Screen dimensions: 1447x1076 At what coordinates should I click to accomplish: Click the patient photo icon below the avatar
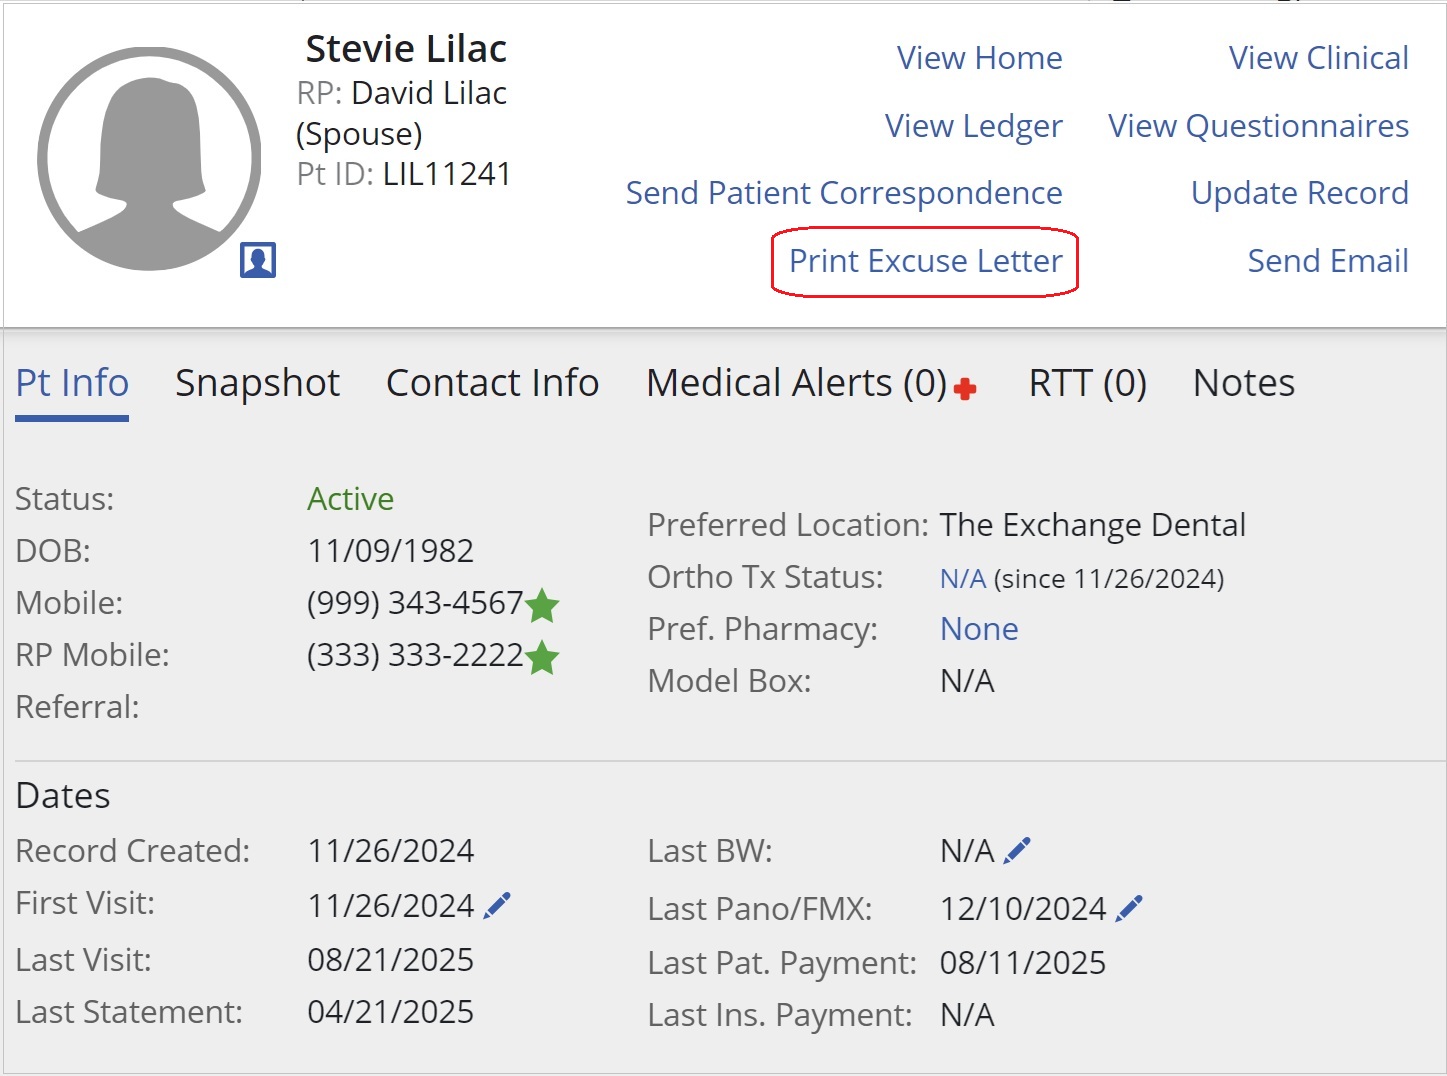tap(258, 260)
